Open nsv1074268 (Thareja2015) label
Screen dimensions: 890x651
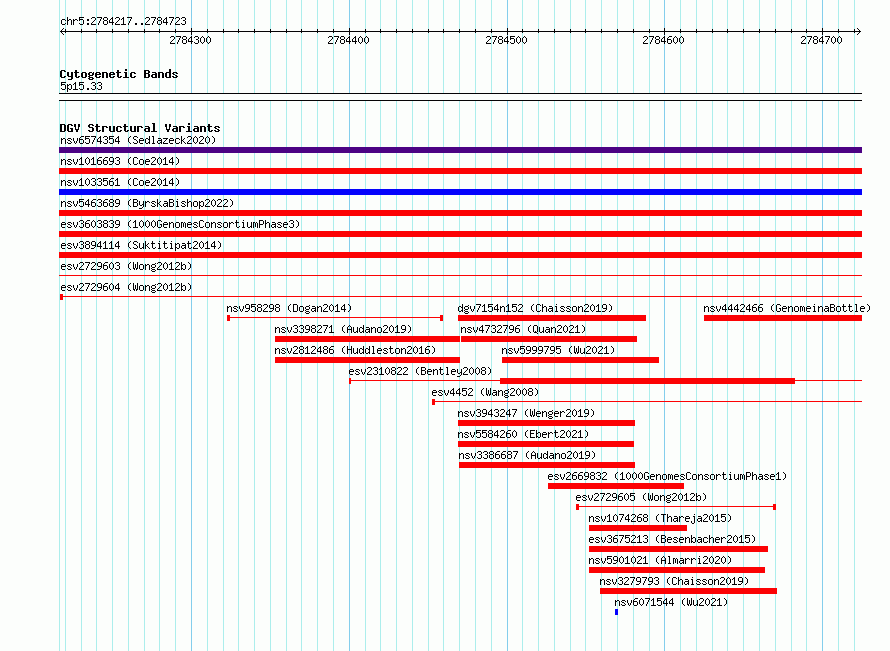[660, 518]
